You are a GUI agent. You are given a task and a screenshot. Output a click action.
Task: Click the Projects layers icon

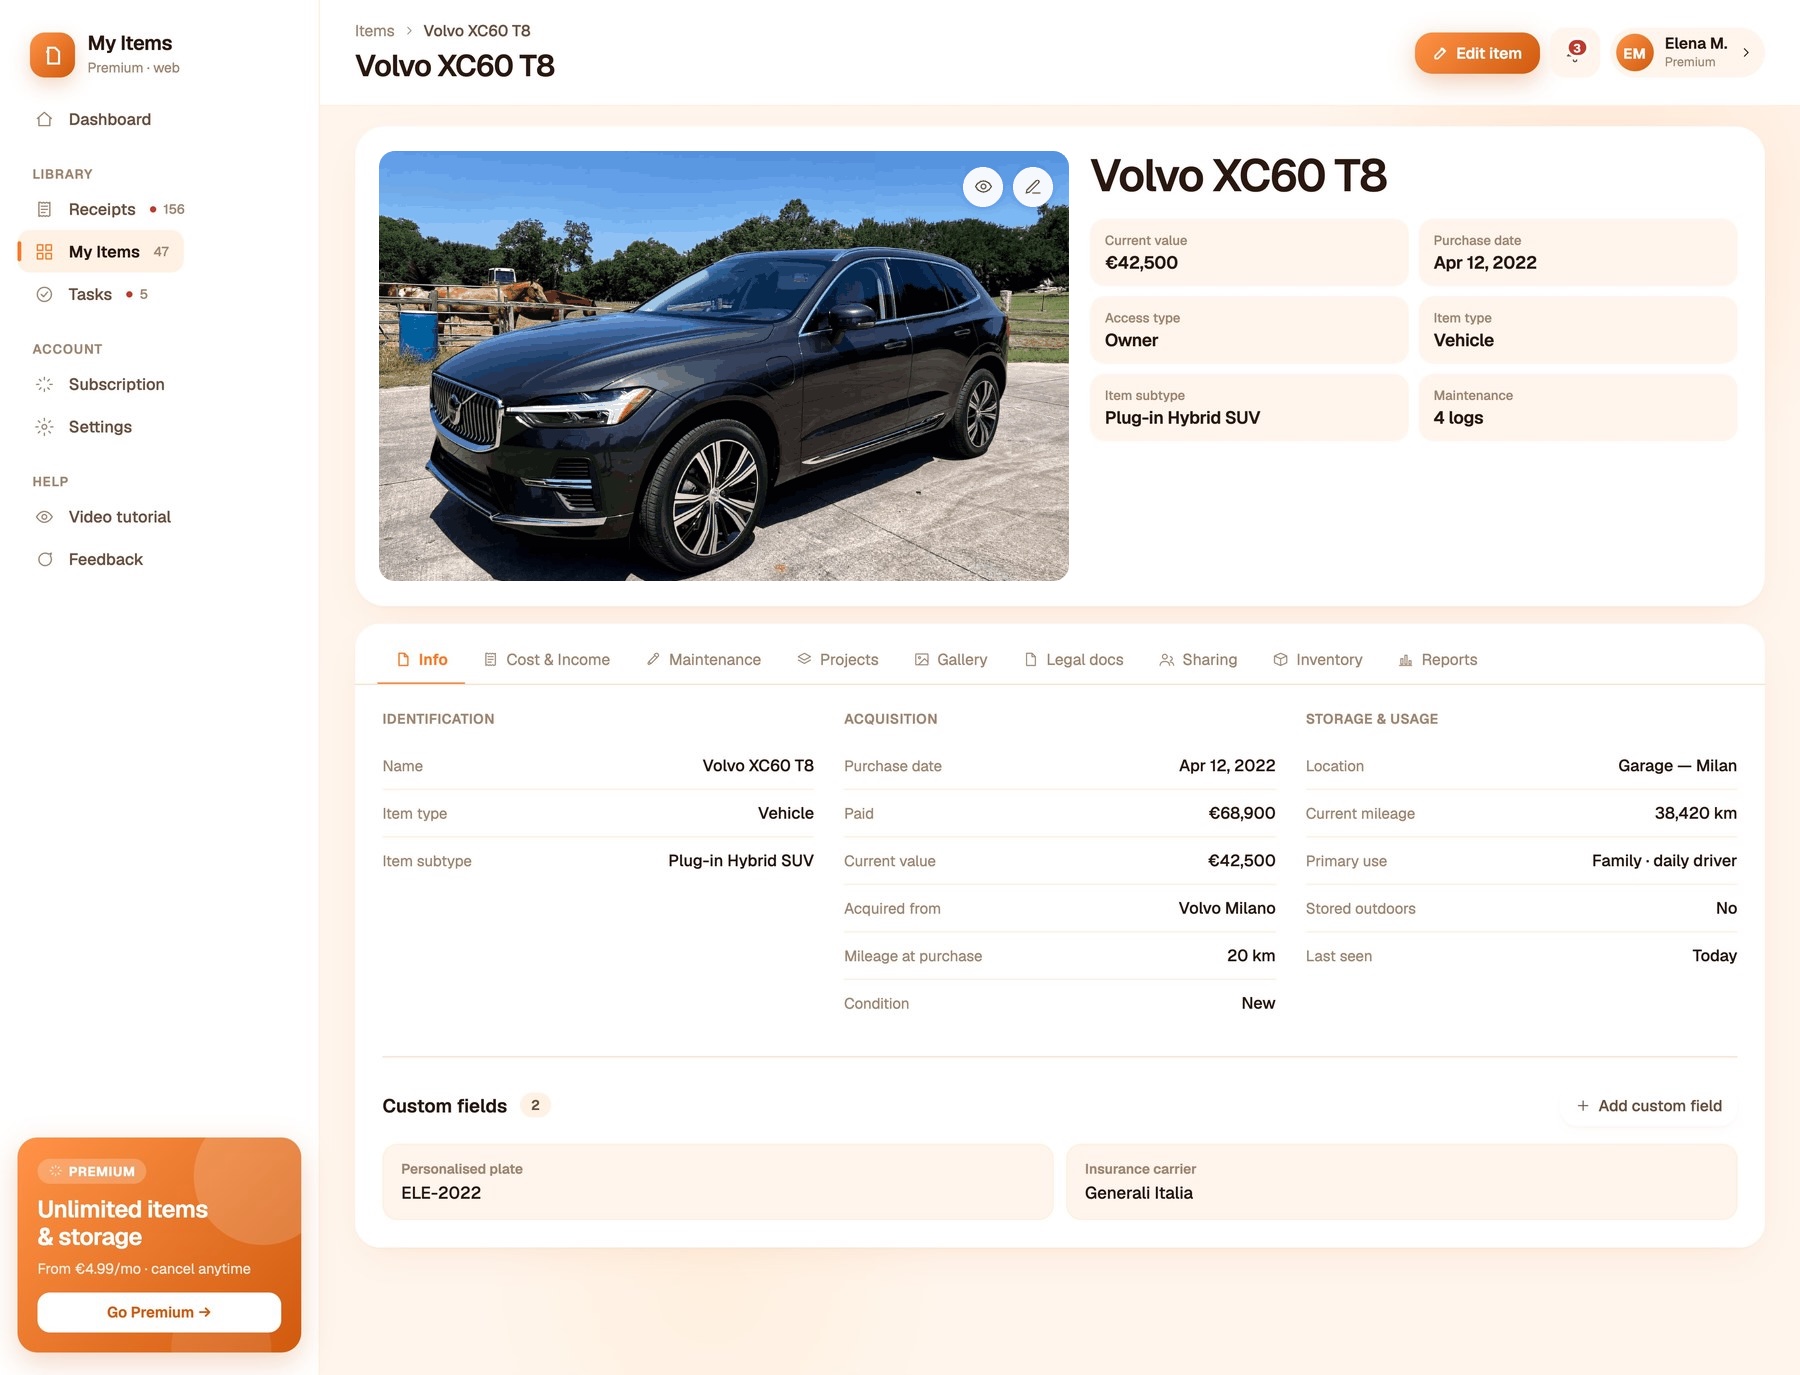point(804,660)
